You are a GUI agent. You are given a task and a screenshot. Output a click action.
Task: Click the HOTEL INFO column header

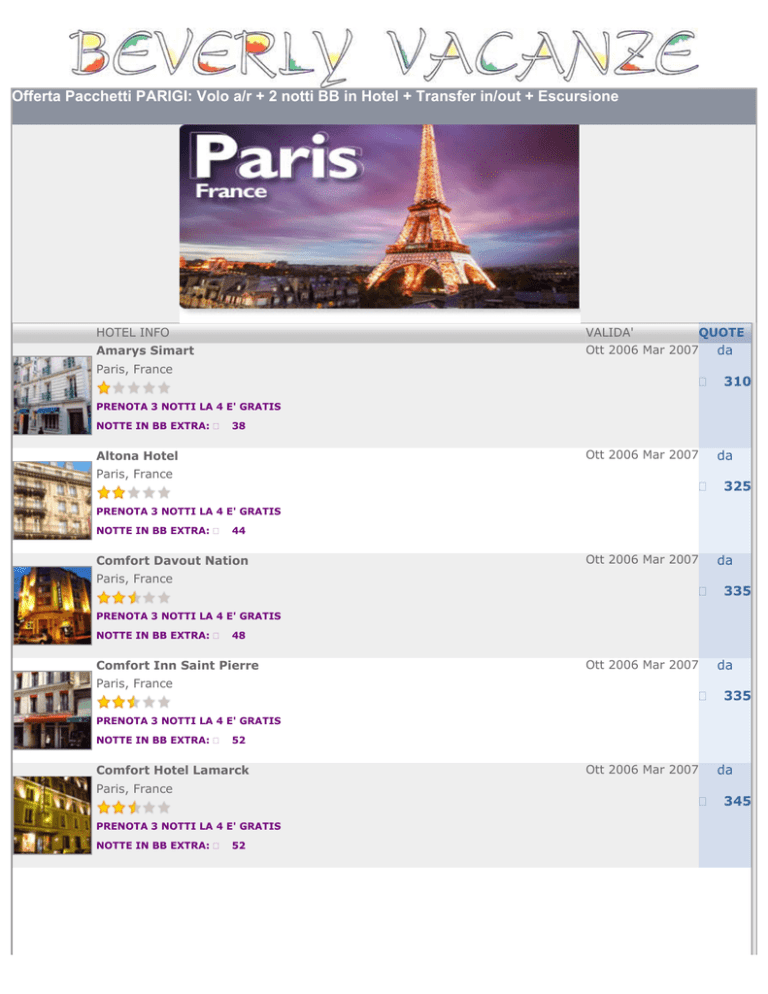[133, 333]
